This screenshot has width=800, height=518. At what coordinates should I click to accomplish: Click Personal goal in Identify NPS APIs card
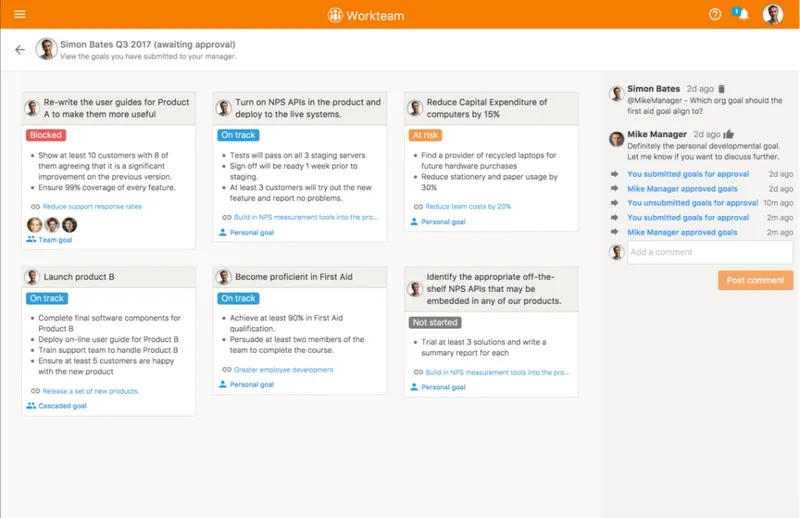pos(443,387)
